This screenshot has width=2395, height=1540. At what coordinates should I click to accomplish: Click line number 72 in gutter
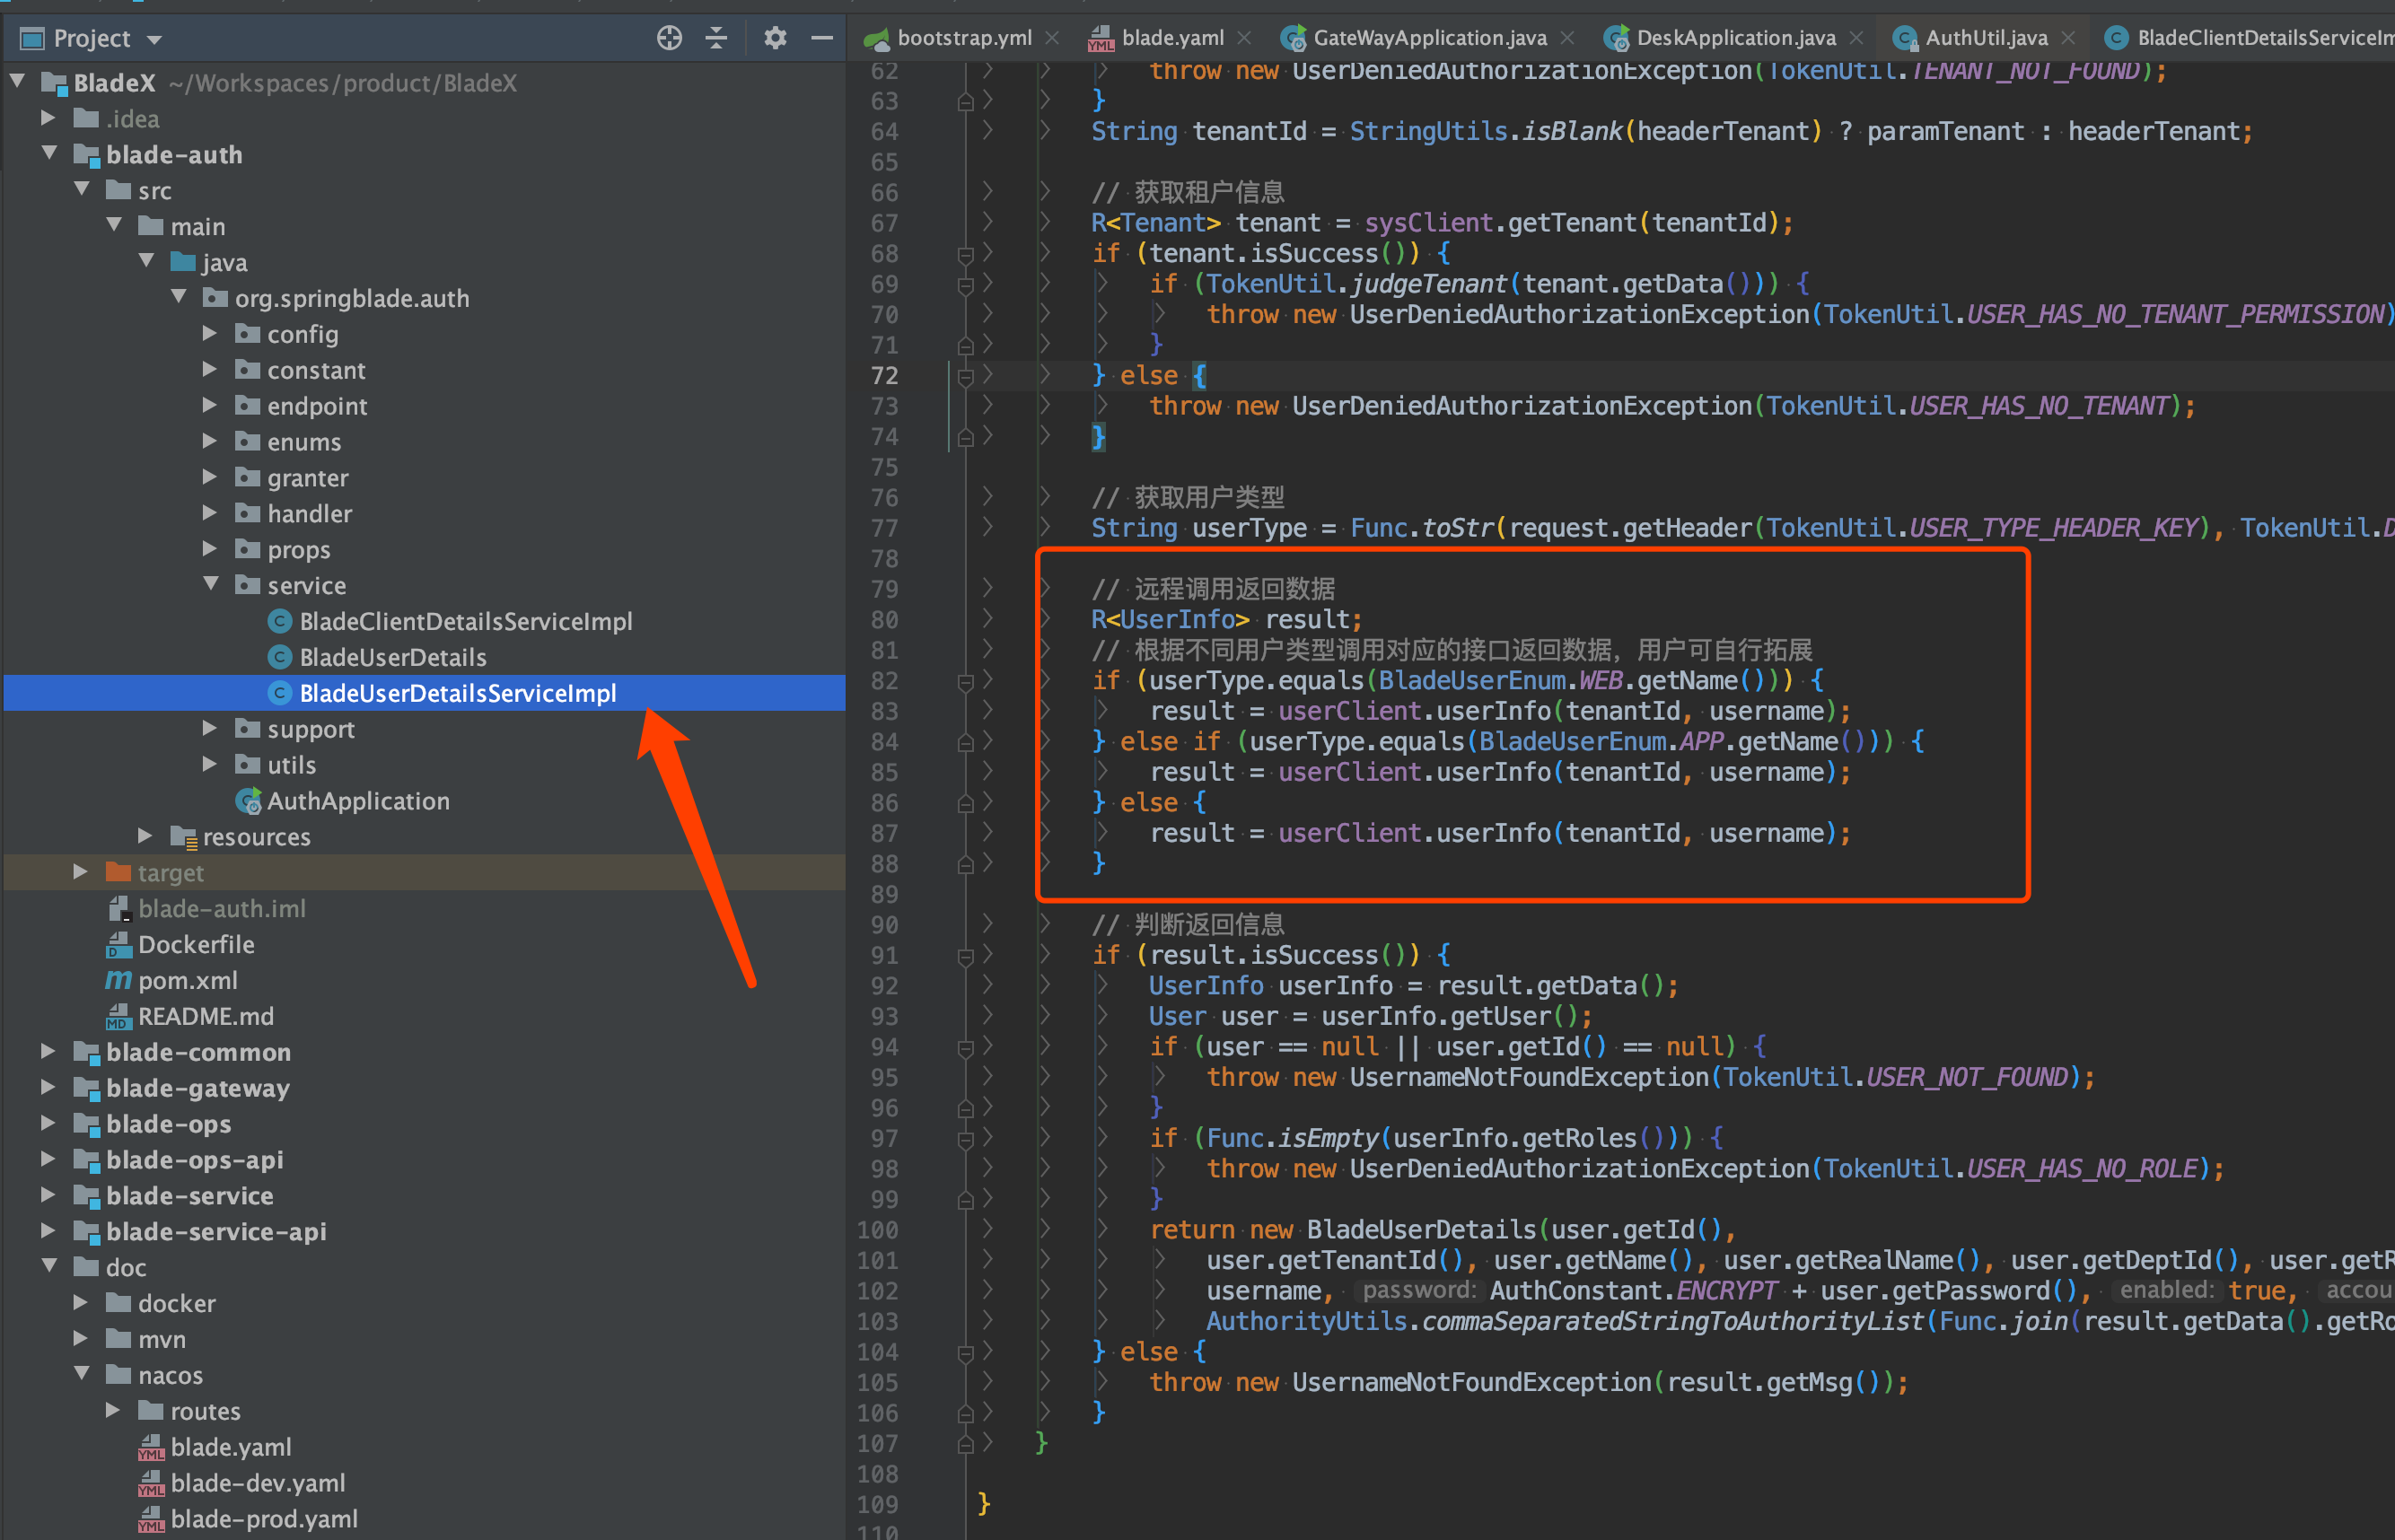tap(885, 376)
